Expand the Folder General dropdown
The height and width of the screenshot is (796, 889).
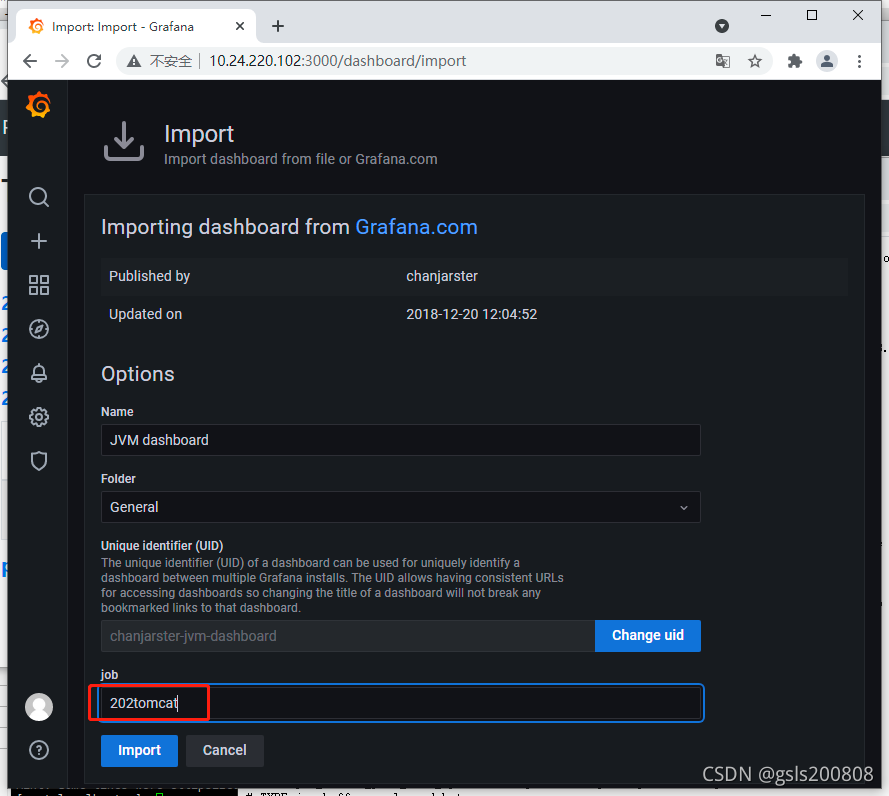click(x=400, y=507)
